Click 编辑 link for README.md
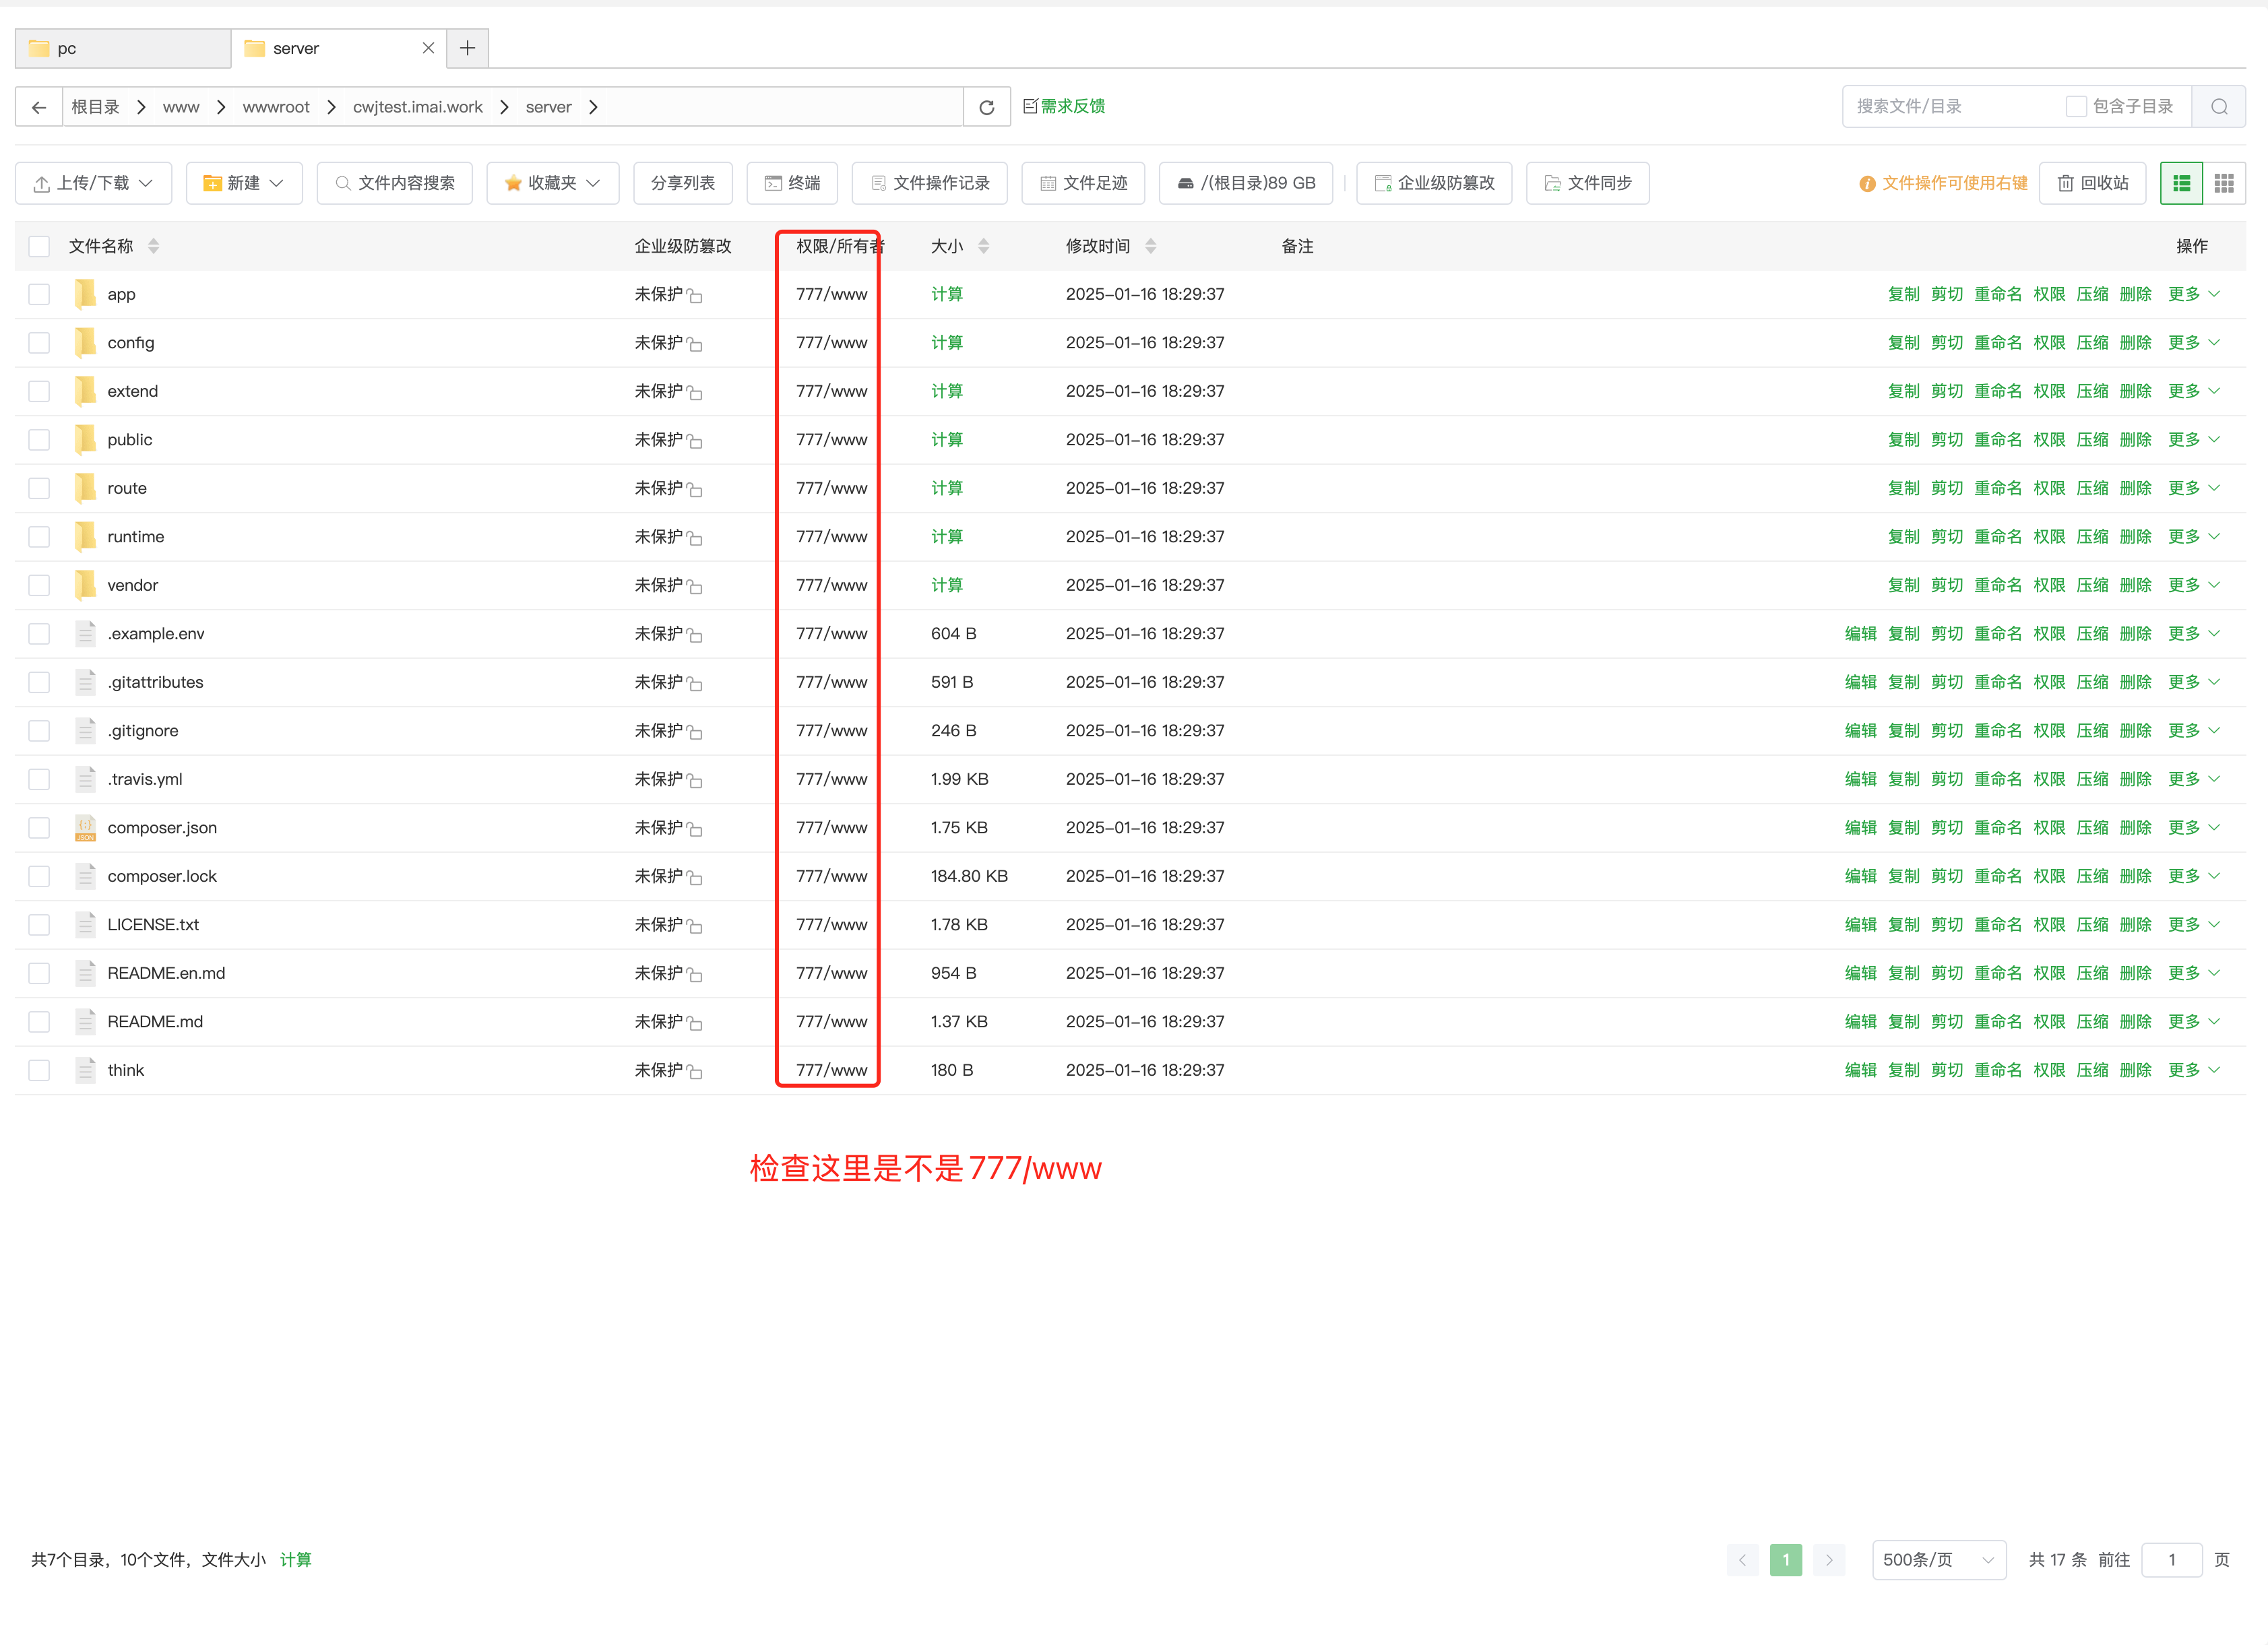This screenshot has width=2268, height=1645. (1860, 1021)
